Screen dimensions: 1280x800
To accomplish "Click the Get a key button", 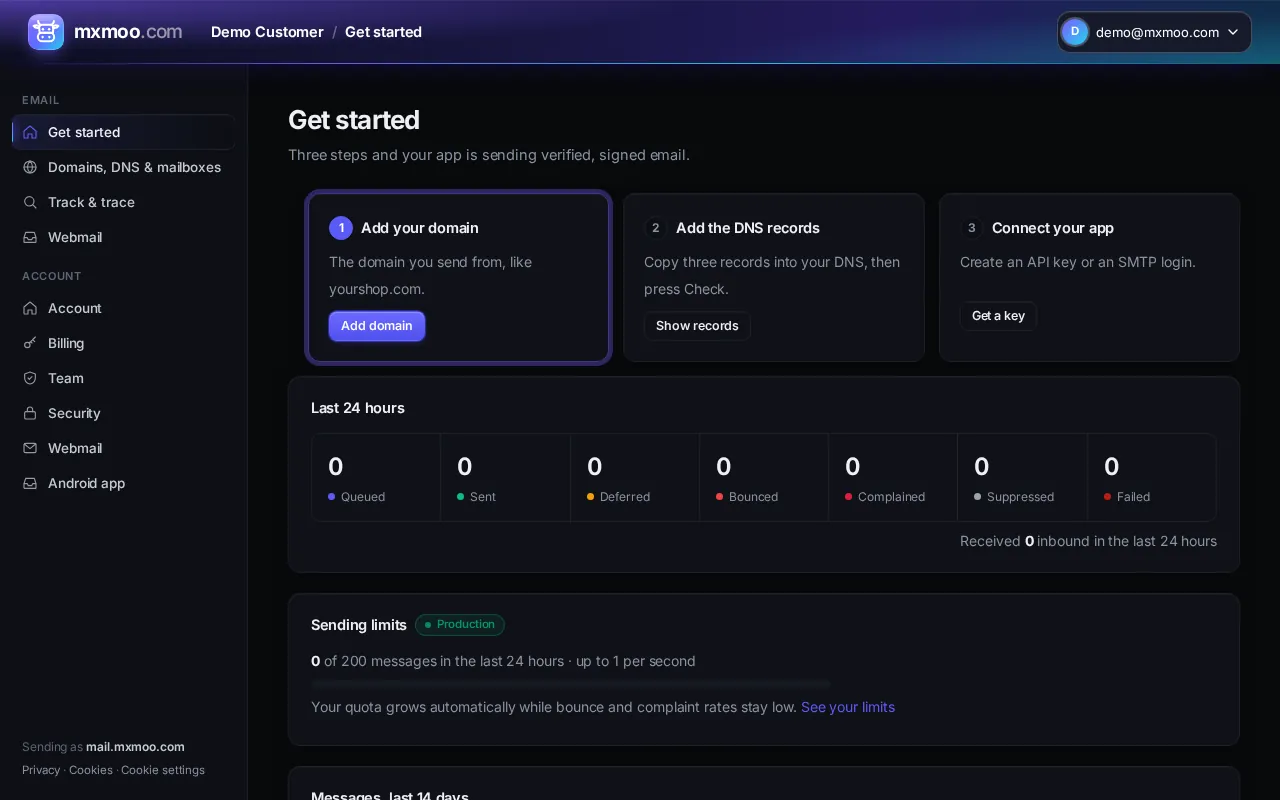I will click(998, 316).
